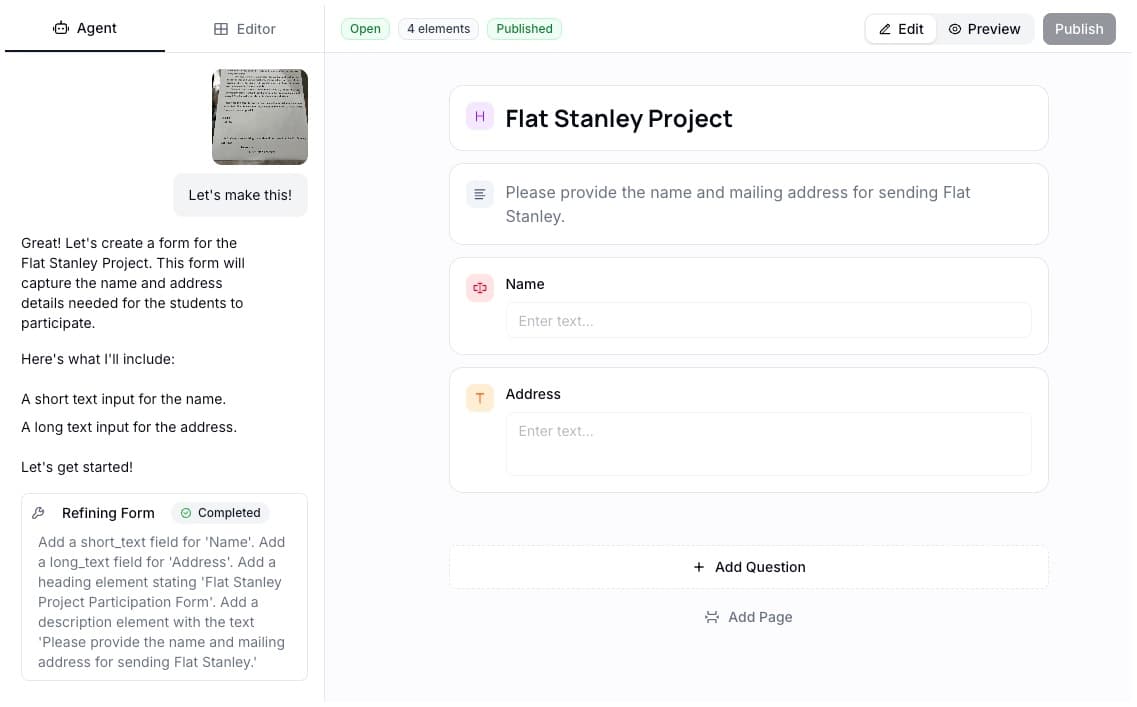
Task: Click the description element icon
Action: coord(480,194)
